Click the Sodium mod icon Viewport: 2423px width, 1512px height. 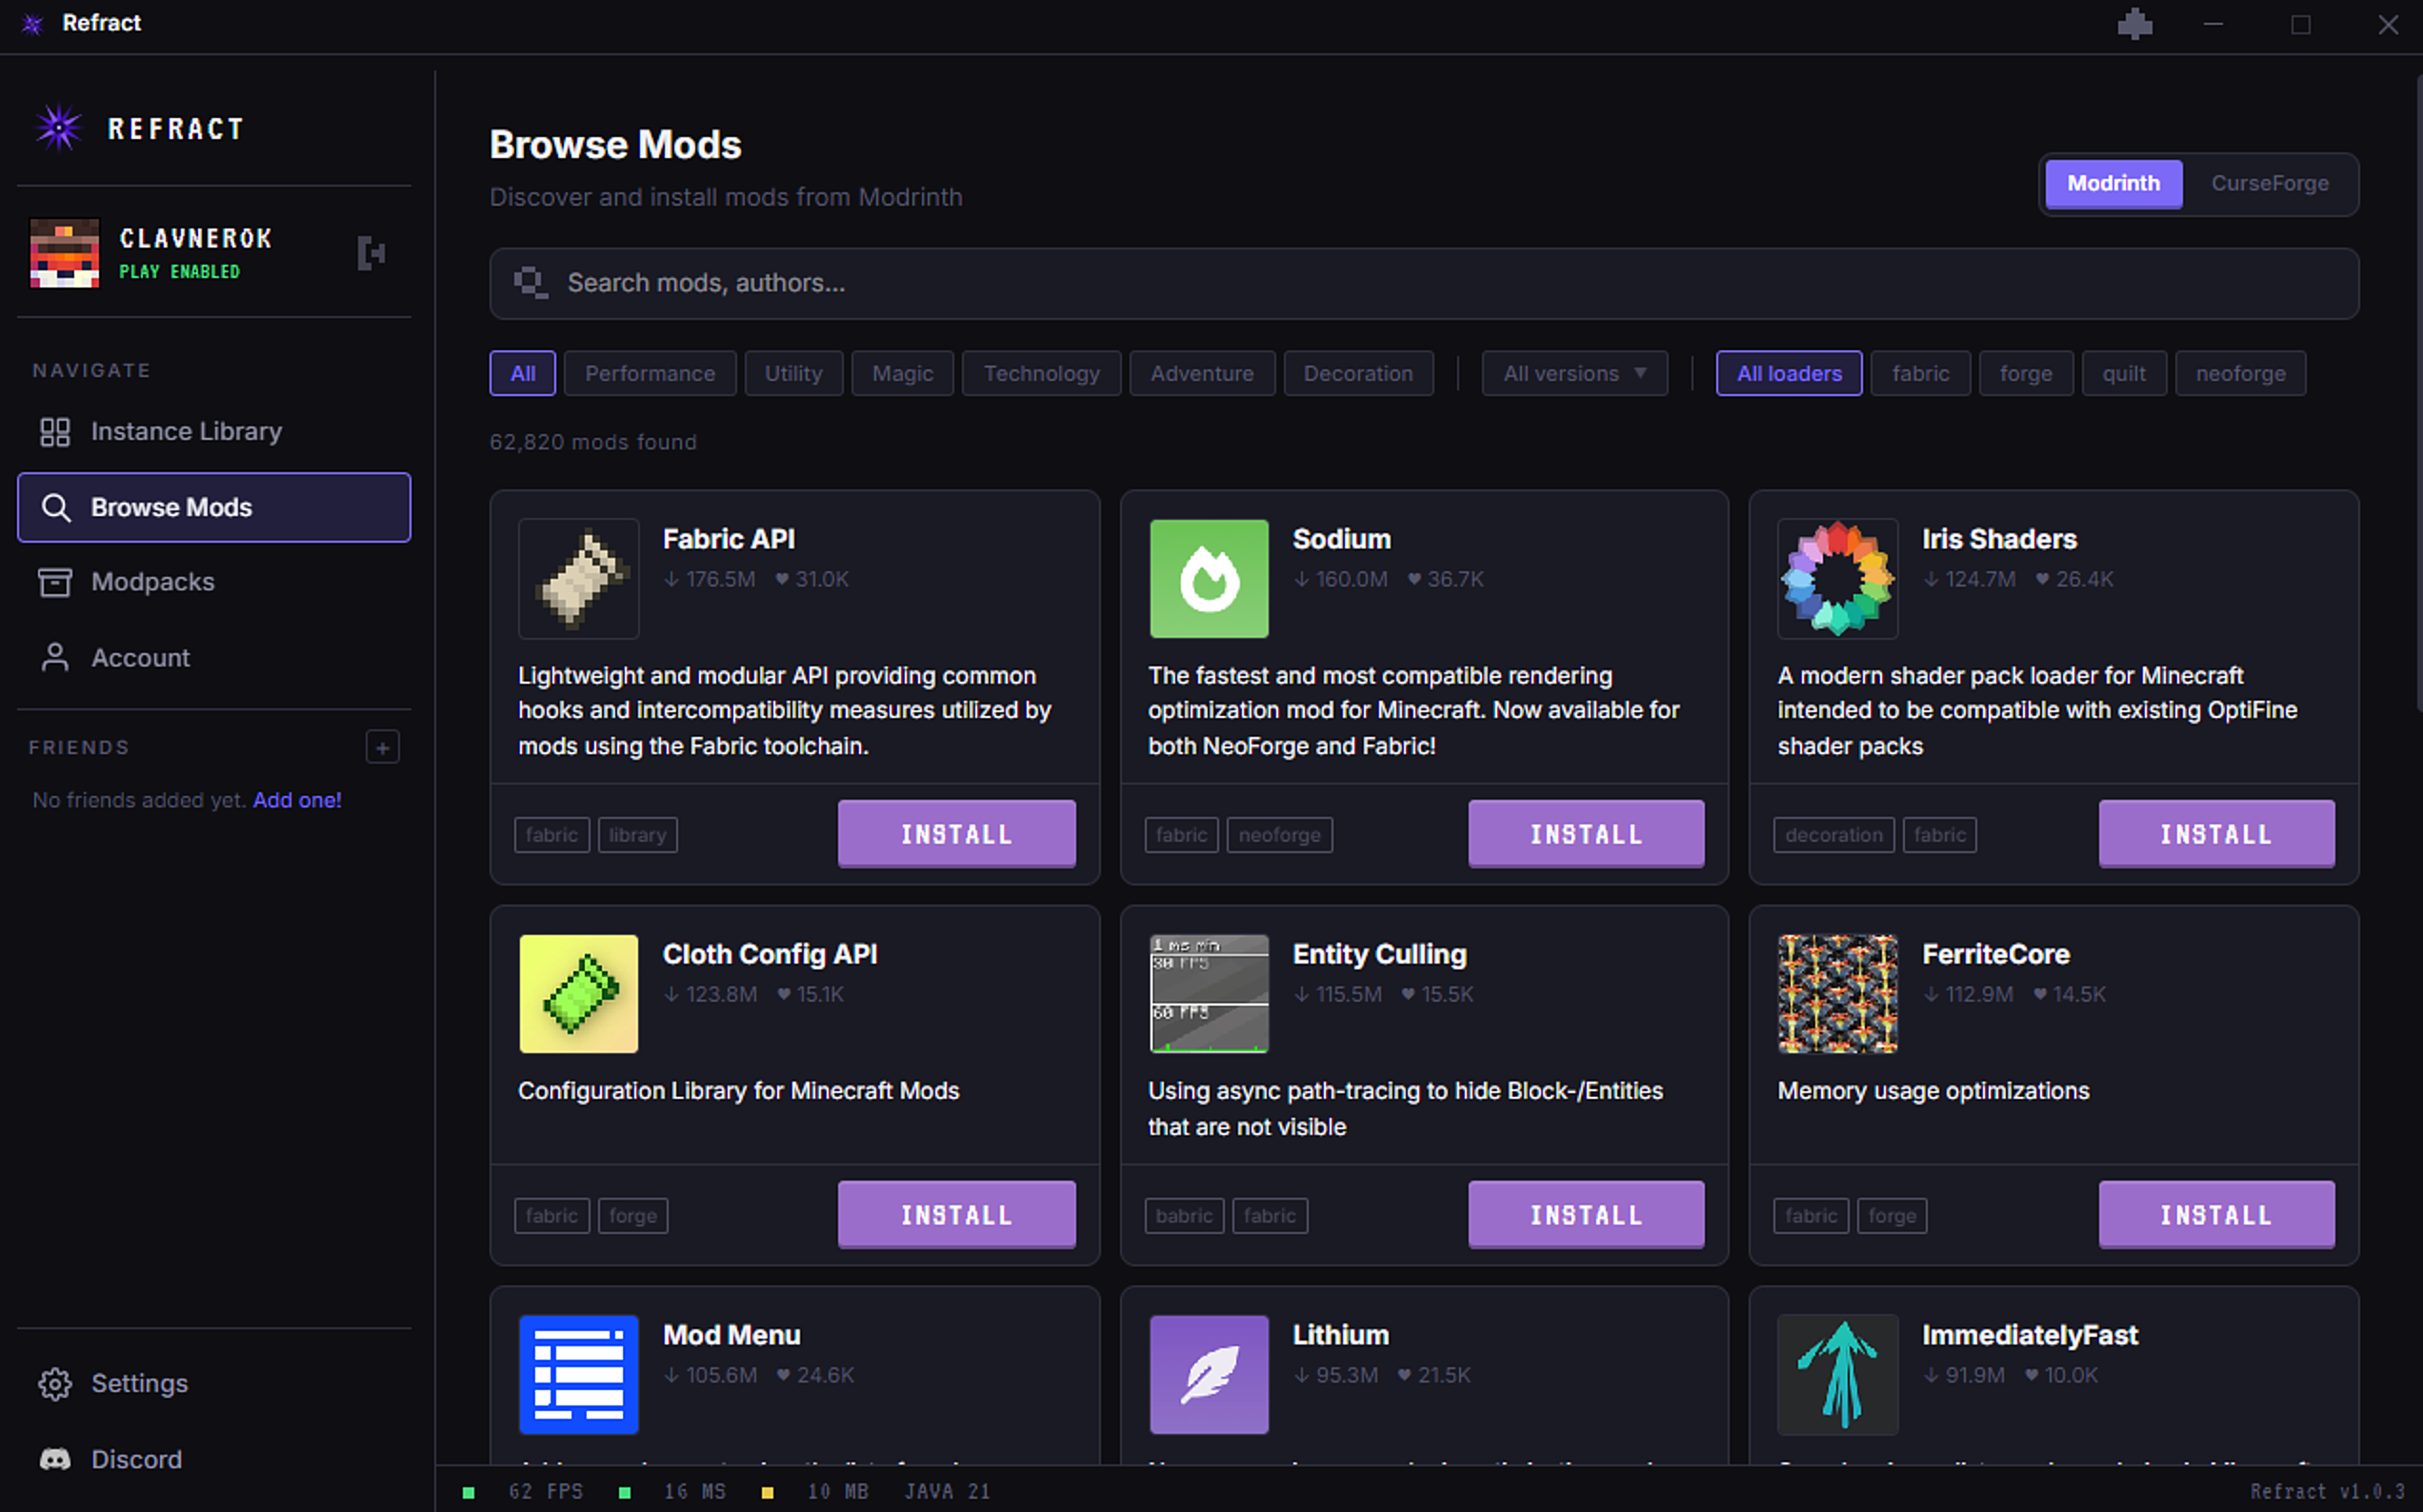point(1209,579)
